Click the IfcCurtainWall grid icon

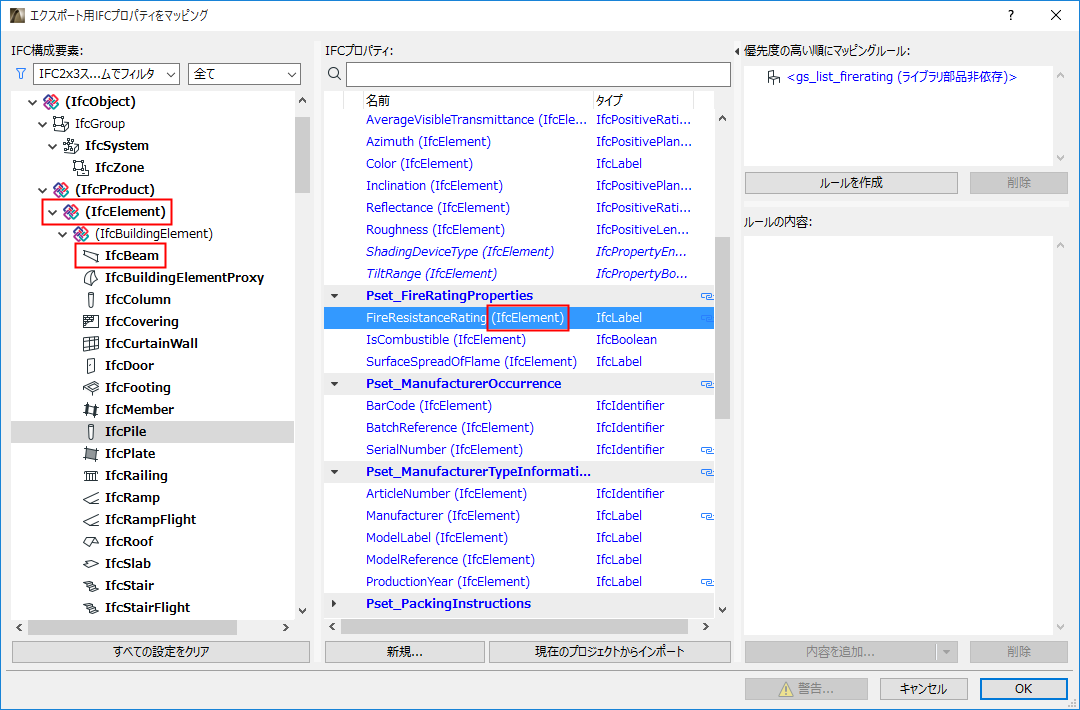pyautogui.click(x=90, y=344)
